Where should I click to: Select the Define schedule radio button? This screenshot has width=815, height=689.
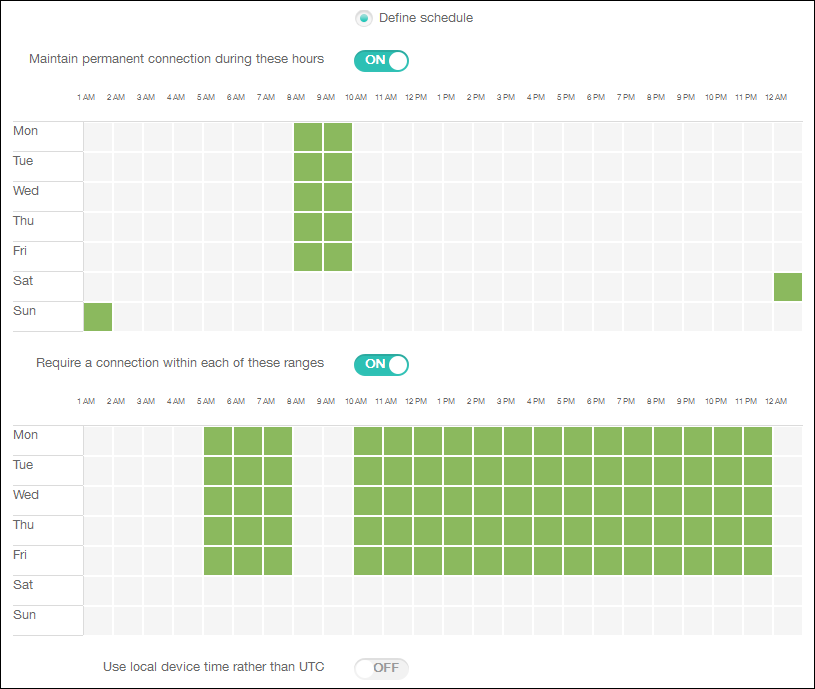364,18
